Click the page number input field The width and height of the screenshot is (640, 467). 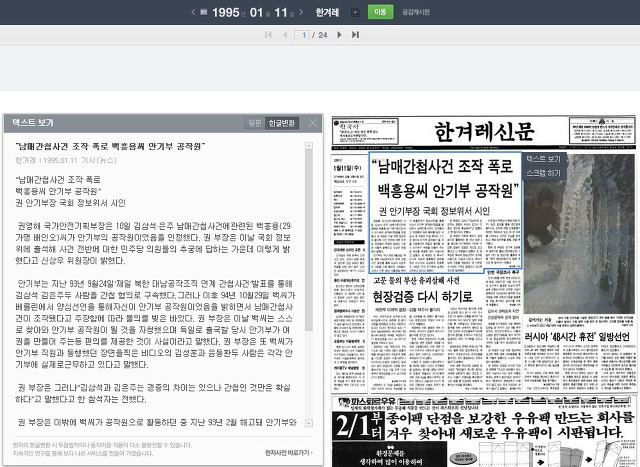(302, 35)
